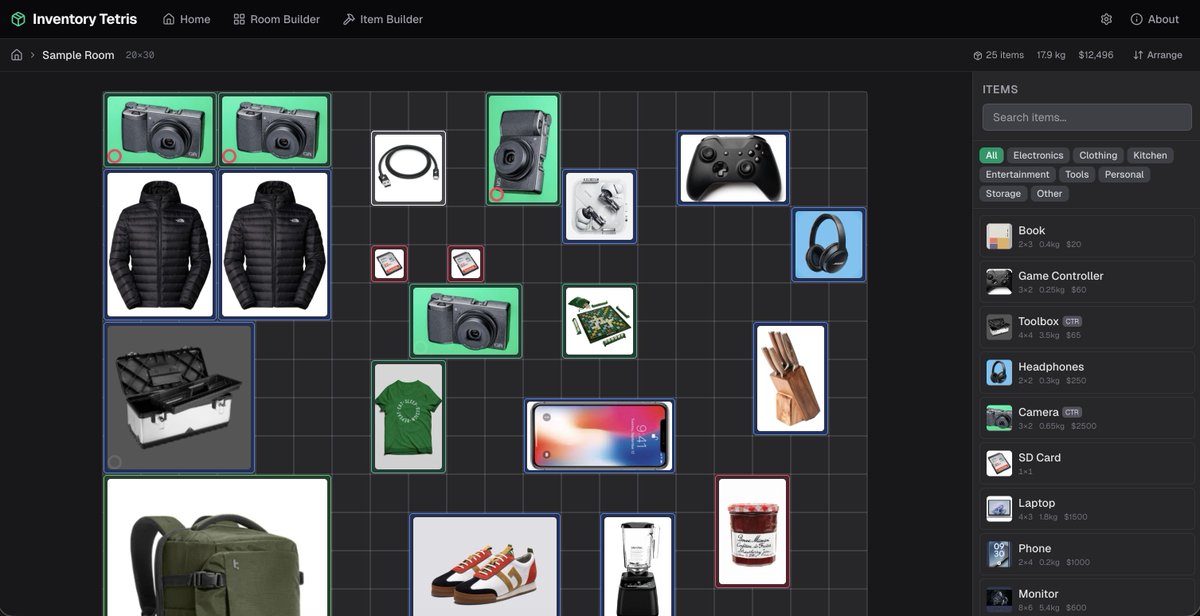Viewport: 1200px width, 616px height.
Task: Filter items by Entertainment
Action: pos(1018,174)
